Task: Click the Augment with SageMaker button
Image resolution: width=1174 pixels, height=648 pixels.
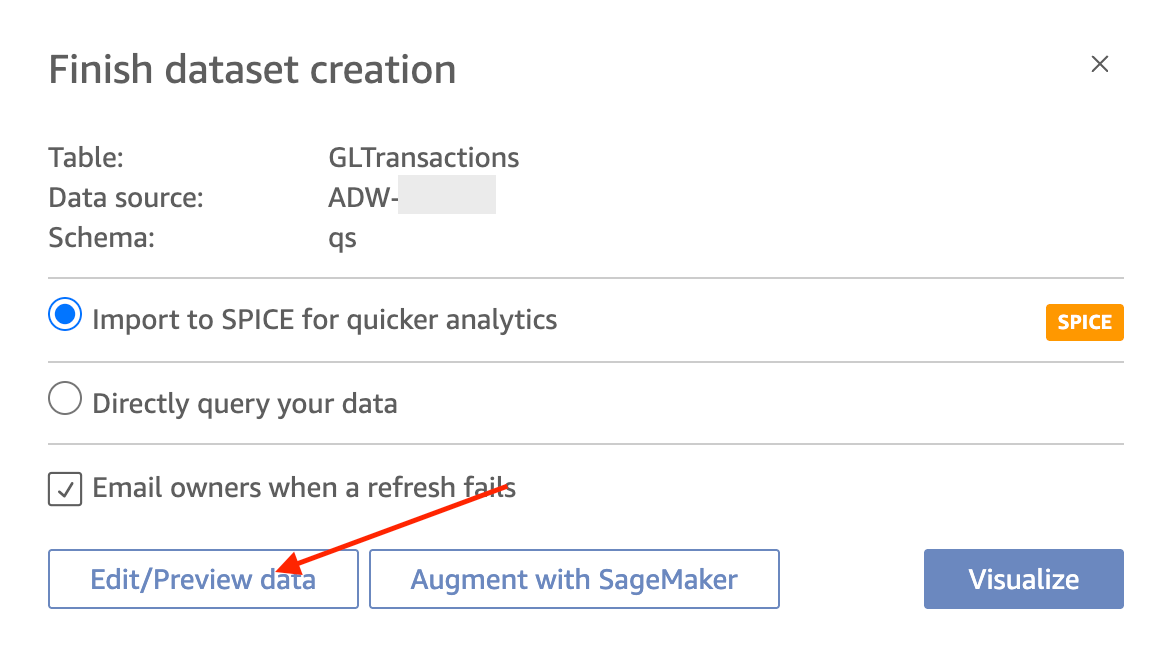Action: click(574, 579)
